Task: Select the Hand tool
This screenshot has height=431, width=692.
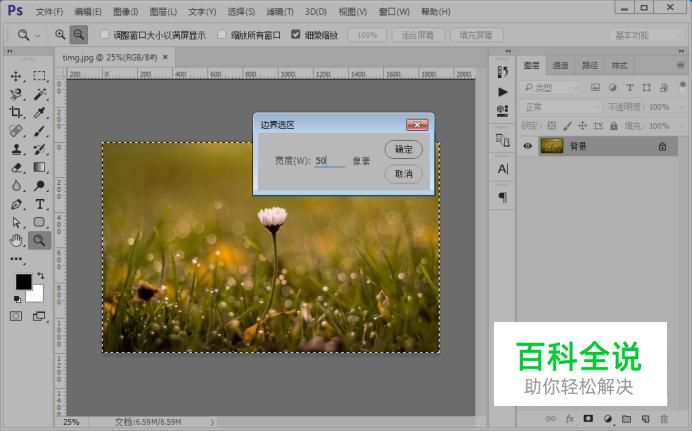Action: tap(16, 240)
